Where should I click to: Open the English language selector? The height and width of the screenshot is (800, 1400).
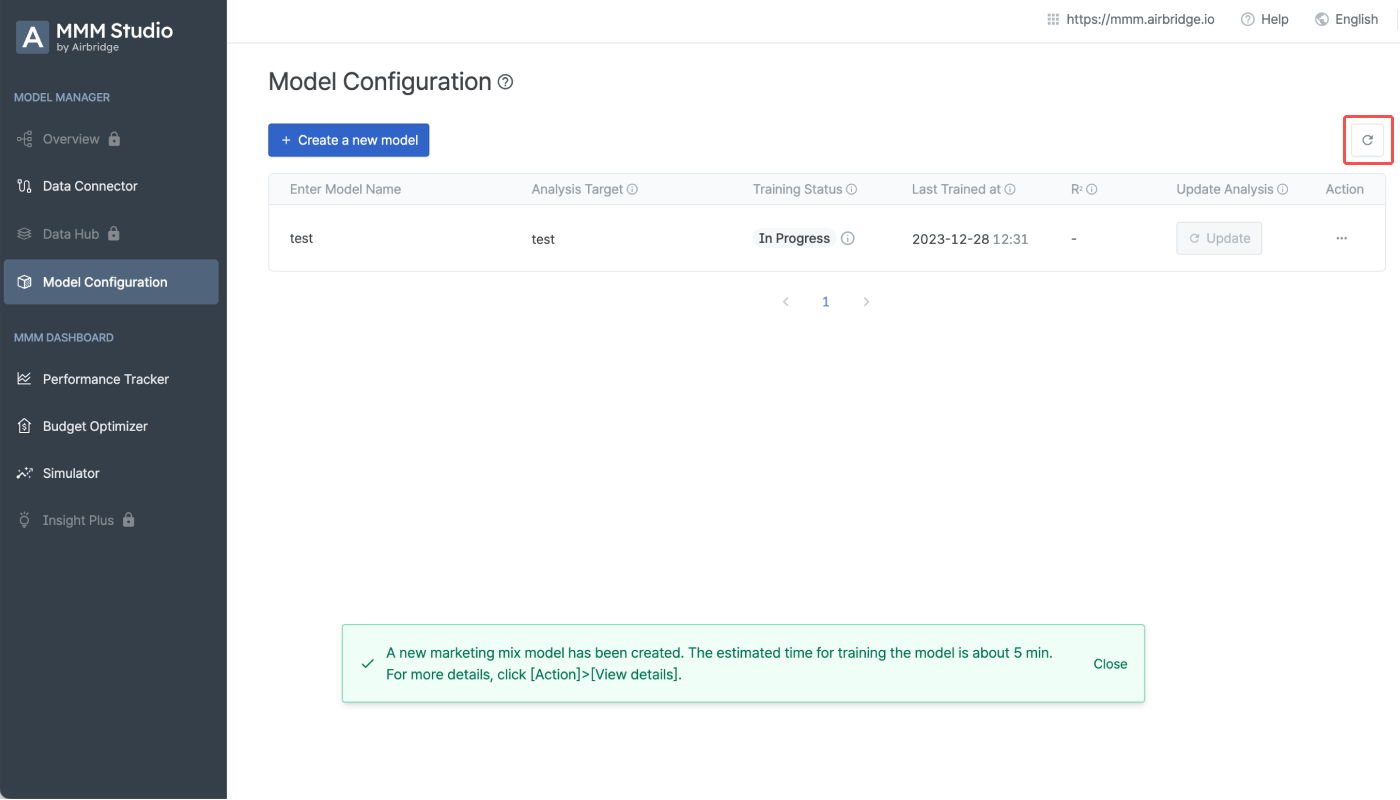[1347, 19]
